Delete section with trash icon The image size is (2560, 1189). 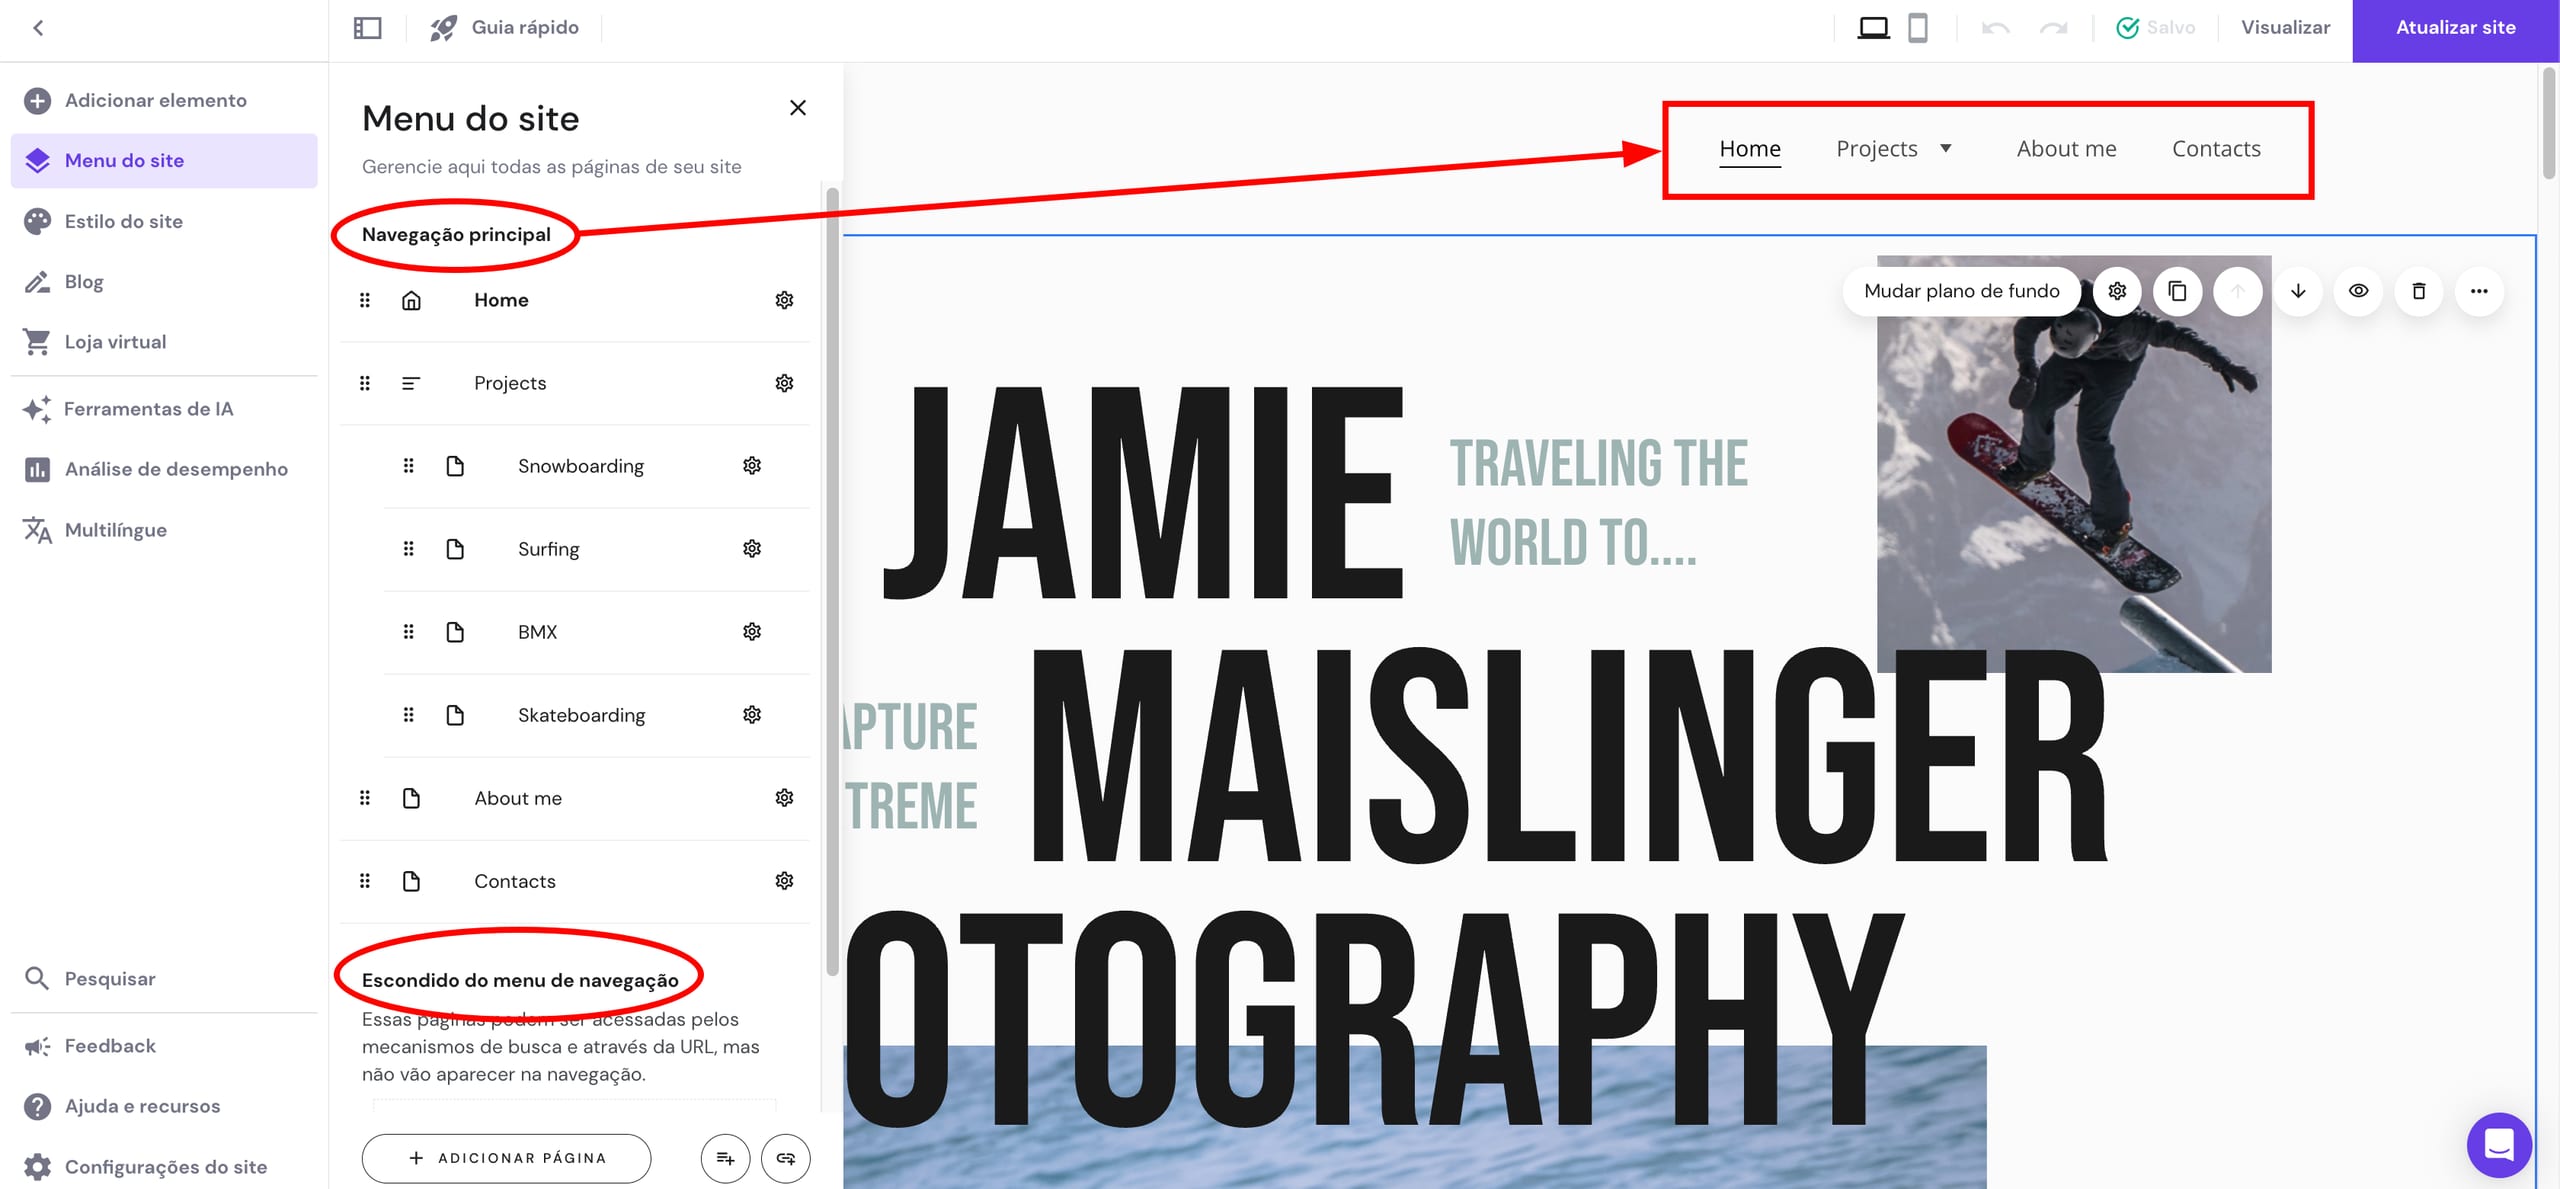[2418, 291]
